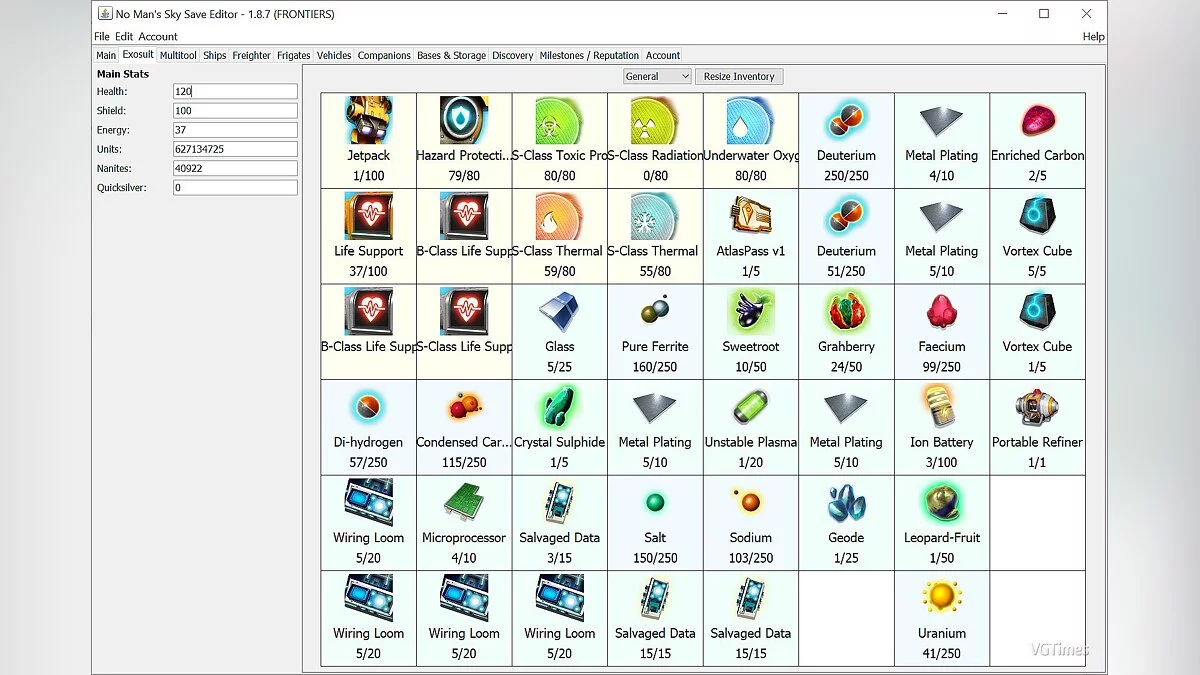Open the File menu

point(102,37)
